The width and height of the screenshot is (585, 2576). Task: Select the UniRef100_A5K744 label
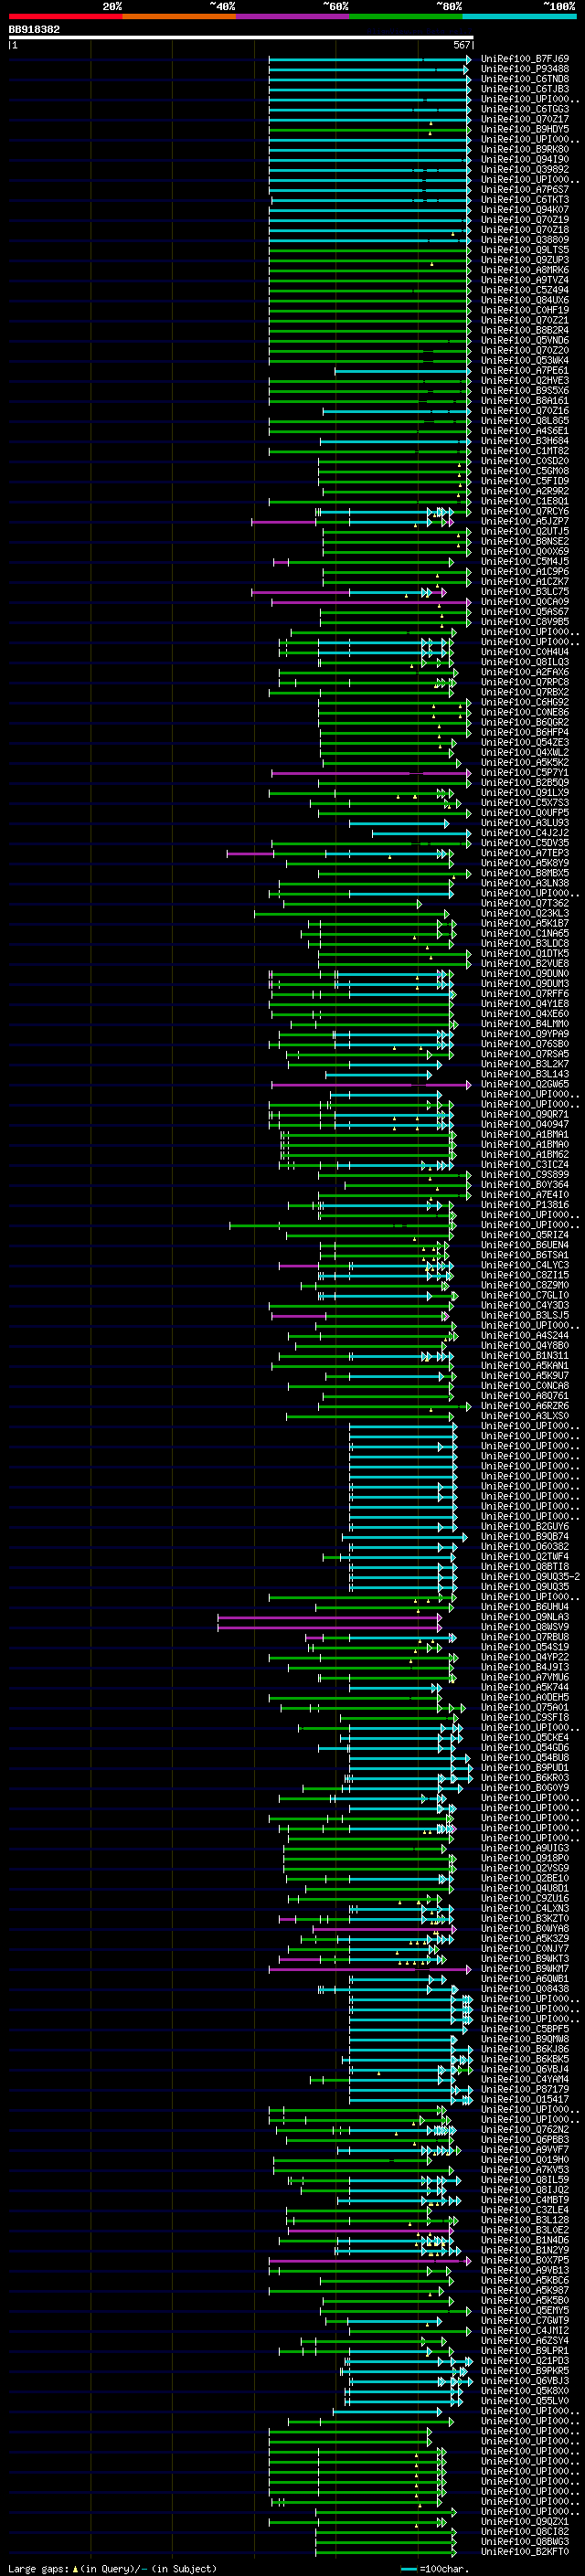[x=525, y=1687]
